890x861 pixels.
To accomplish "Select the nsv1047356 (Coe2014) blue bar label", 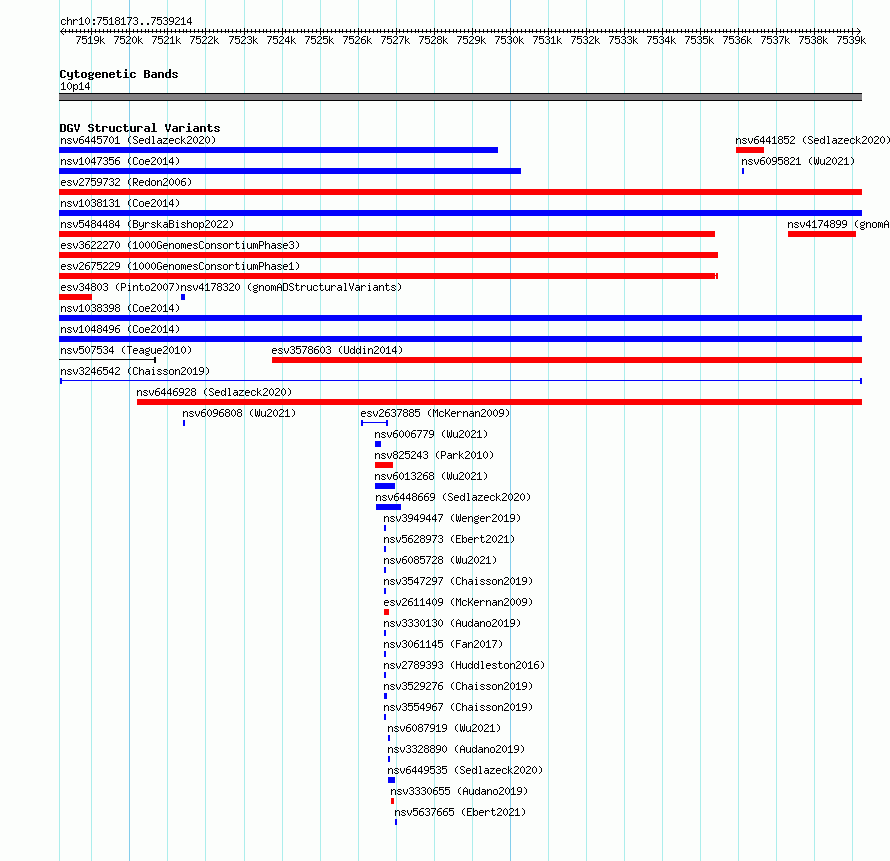I will point(120,161).
